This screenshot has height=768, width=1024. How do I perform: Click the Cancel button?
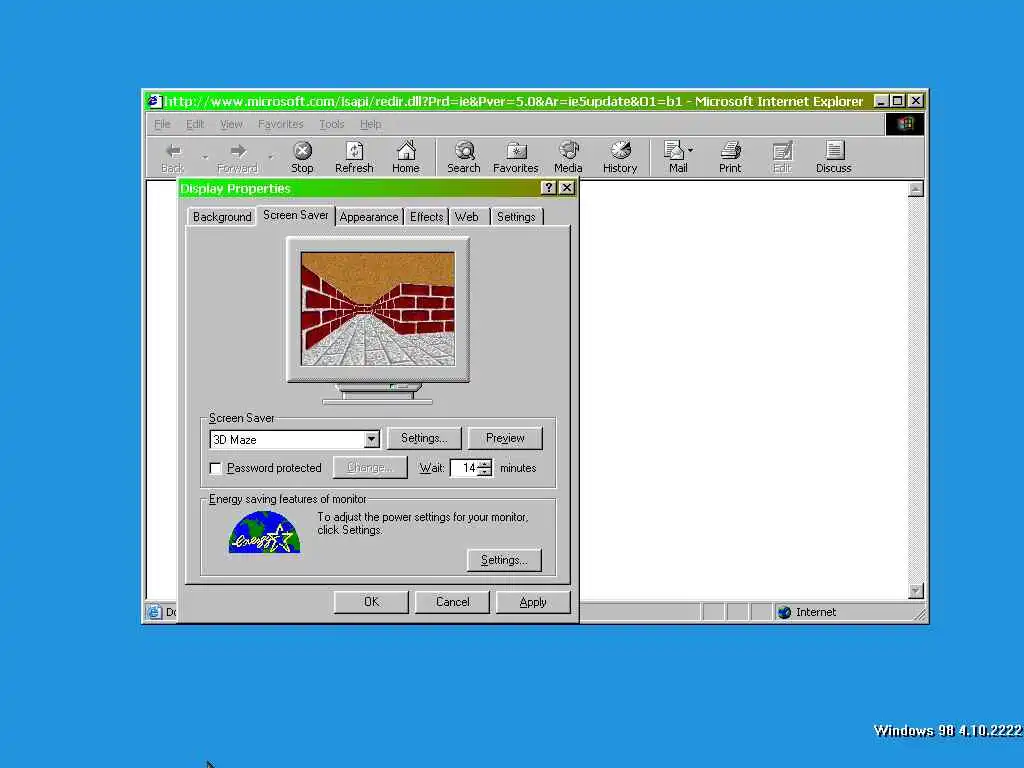click(453, 602)
